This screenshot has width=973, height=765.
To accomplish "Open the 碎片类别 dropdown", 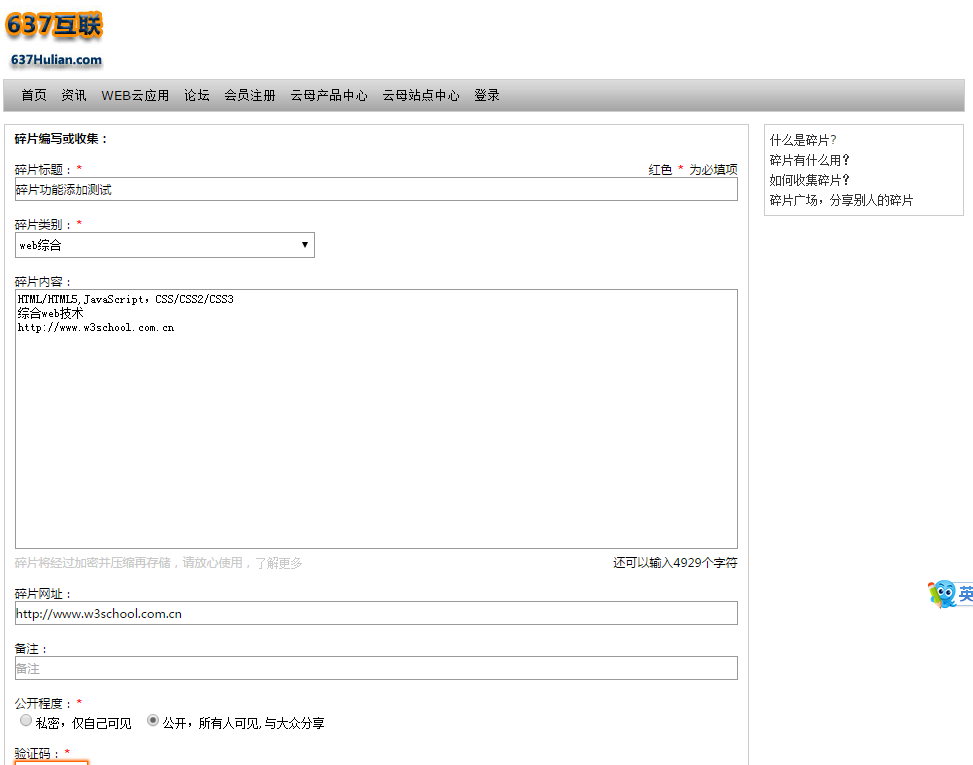I will (x=165, y=245).
